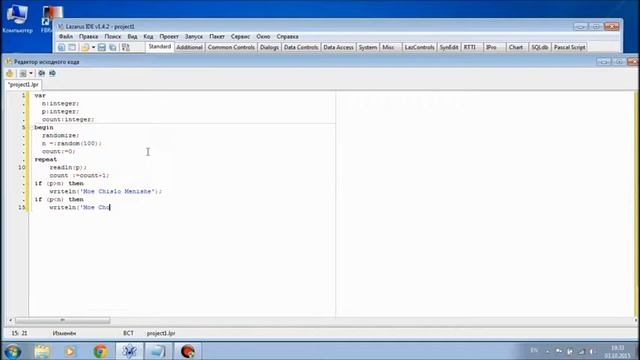The image size is (640, 360).
Task: Open the Компьютер desktop icon
Action: (x=17, y=19)
